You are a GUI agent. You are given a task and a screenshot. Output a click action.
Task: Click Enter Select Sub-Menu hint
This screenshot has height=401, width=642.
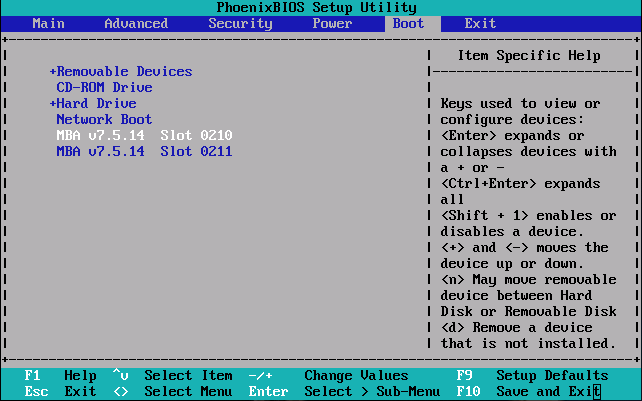(344, 391)
